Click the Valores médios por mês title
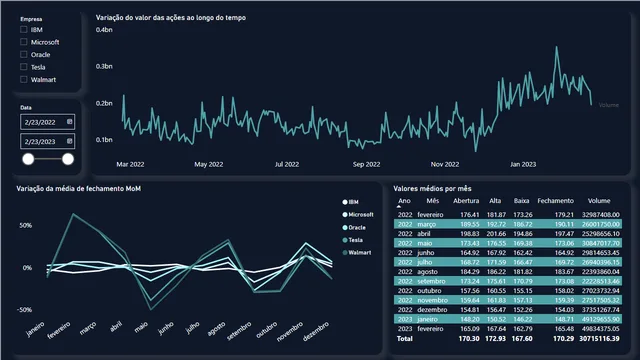640x360 pixels. pyautogui.click(x=432, y=189)
